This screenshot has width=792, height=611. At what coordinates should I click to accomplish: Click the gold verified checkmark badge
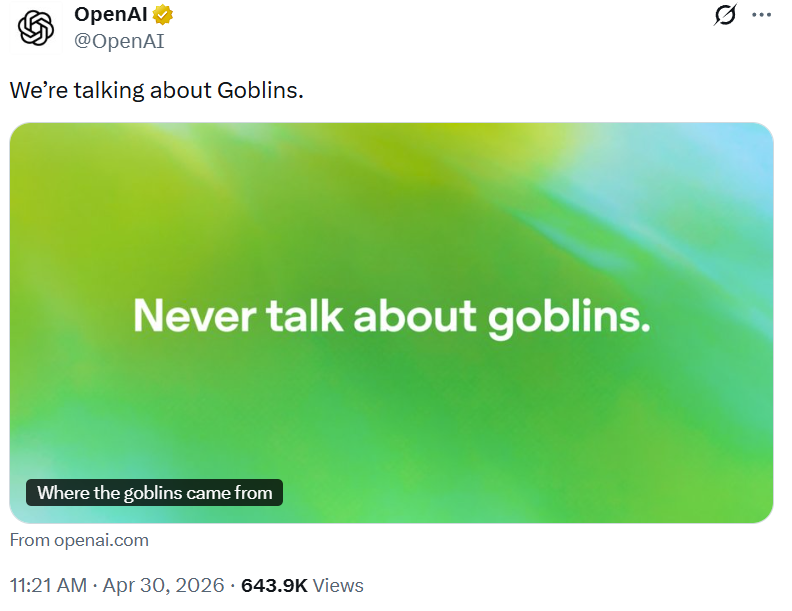163,15
